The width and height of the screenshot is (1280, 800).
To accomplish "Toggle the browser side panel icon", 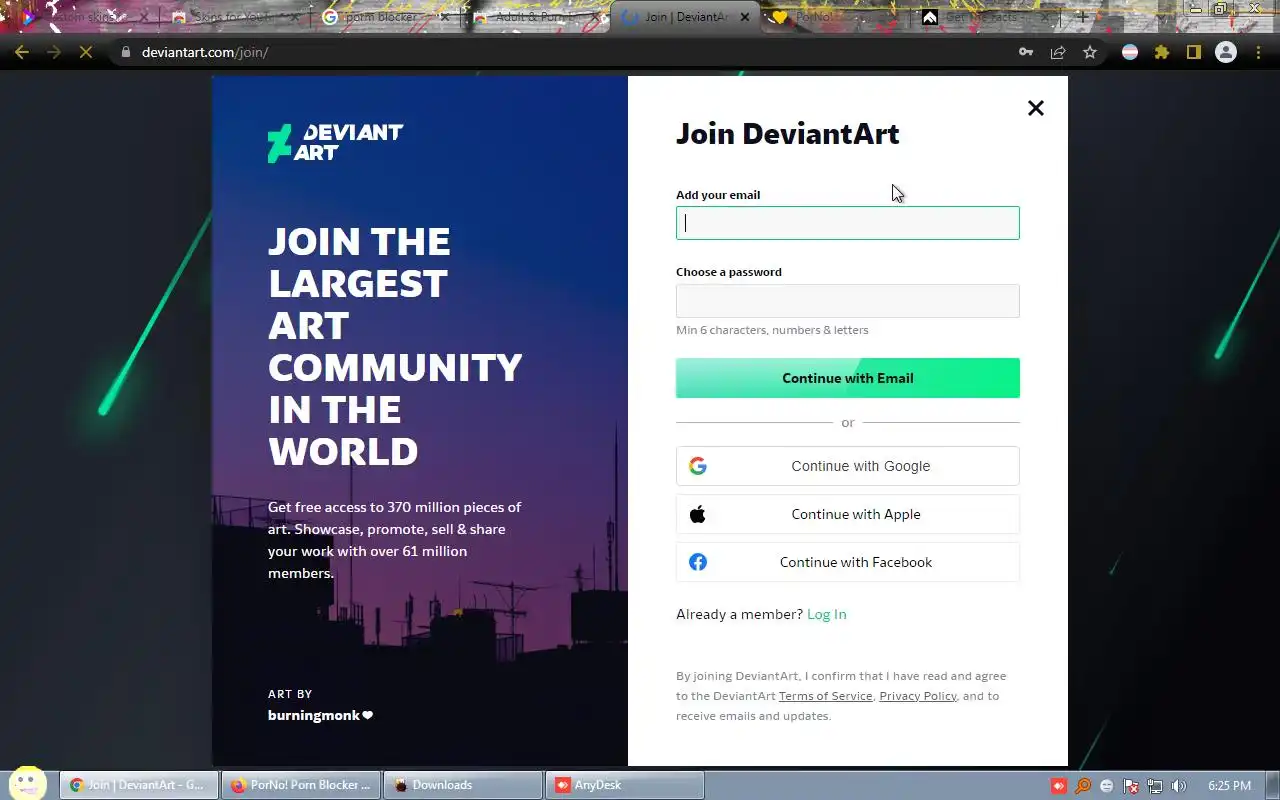I will coord(1193,52).
